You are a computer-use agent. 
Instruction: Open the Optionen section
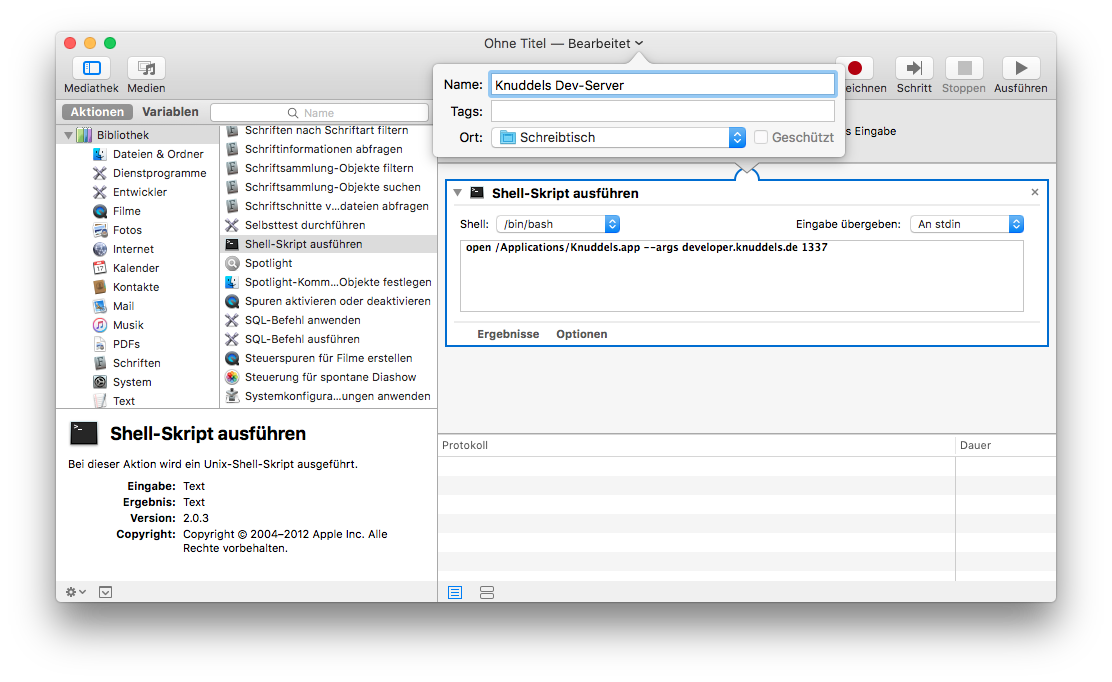[x=582, y=334]
